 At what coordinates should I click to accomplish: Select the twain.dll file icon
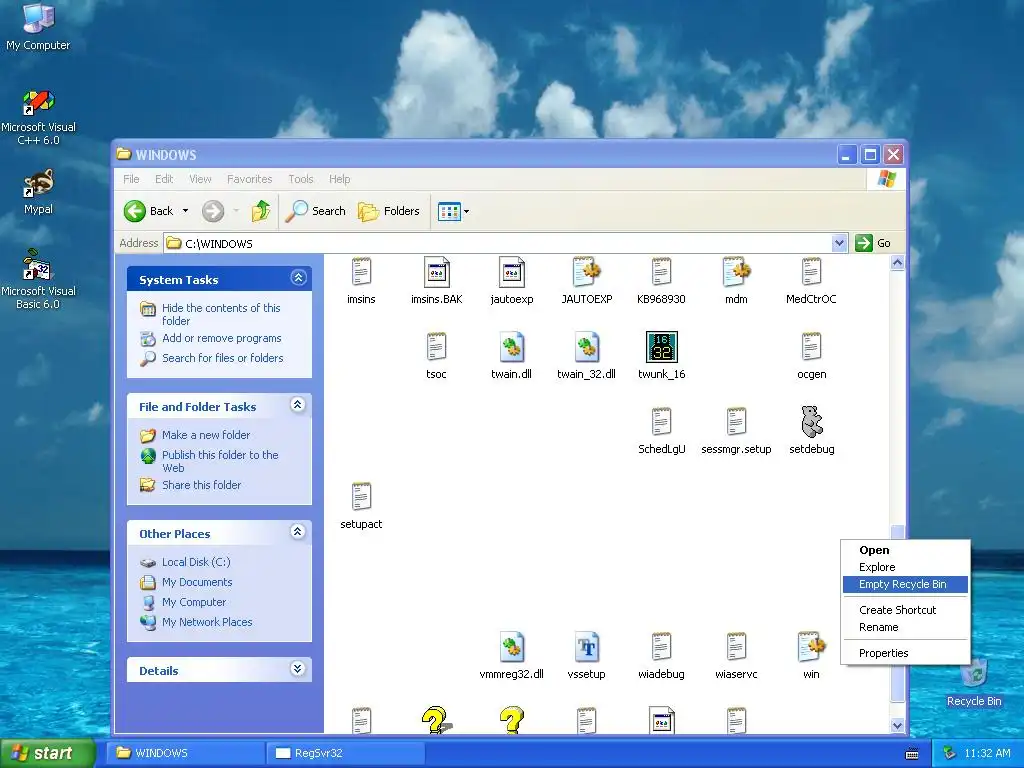click(x=511, y=347)
